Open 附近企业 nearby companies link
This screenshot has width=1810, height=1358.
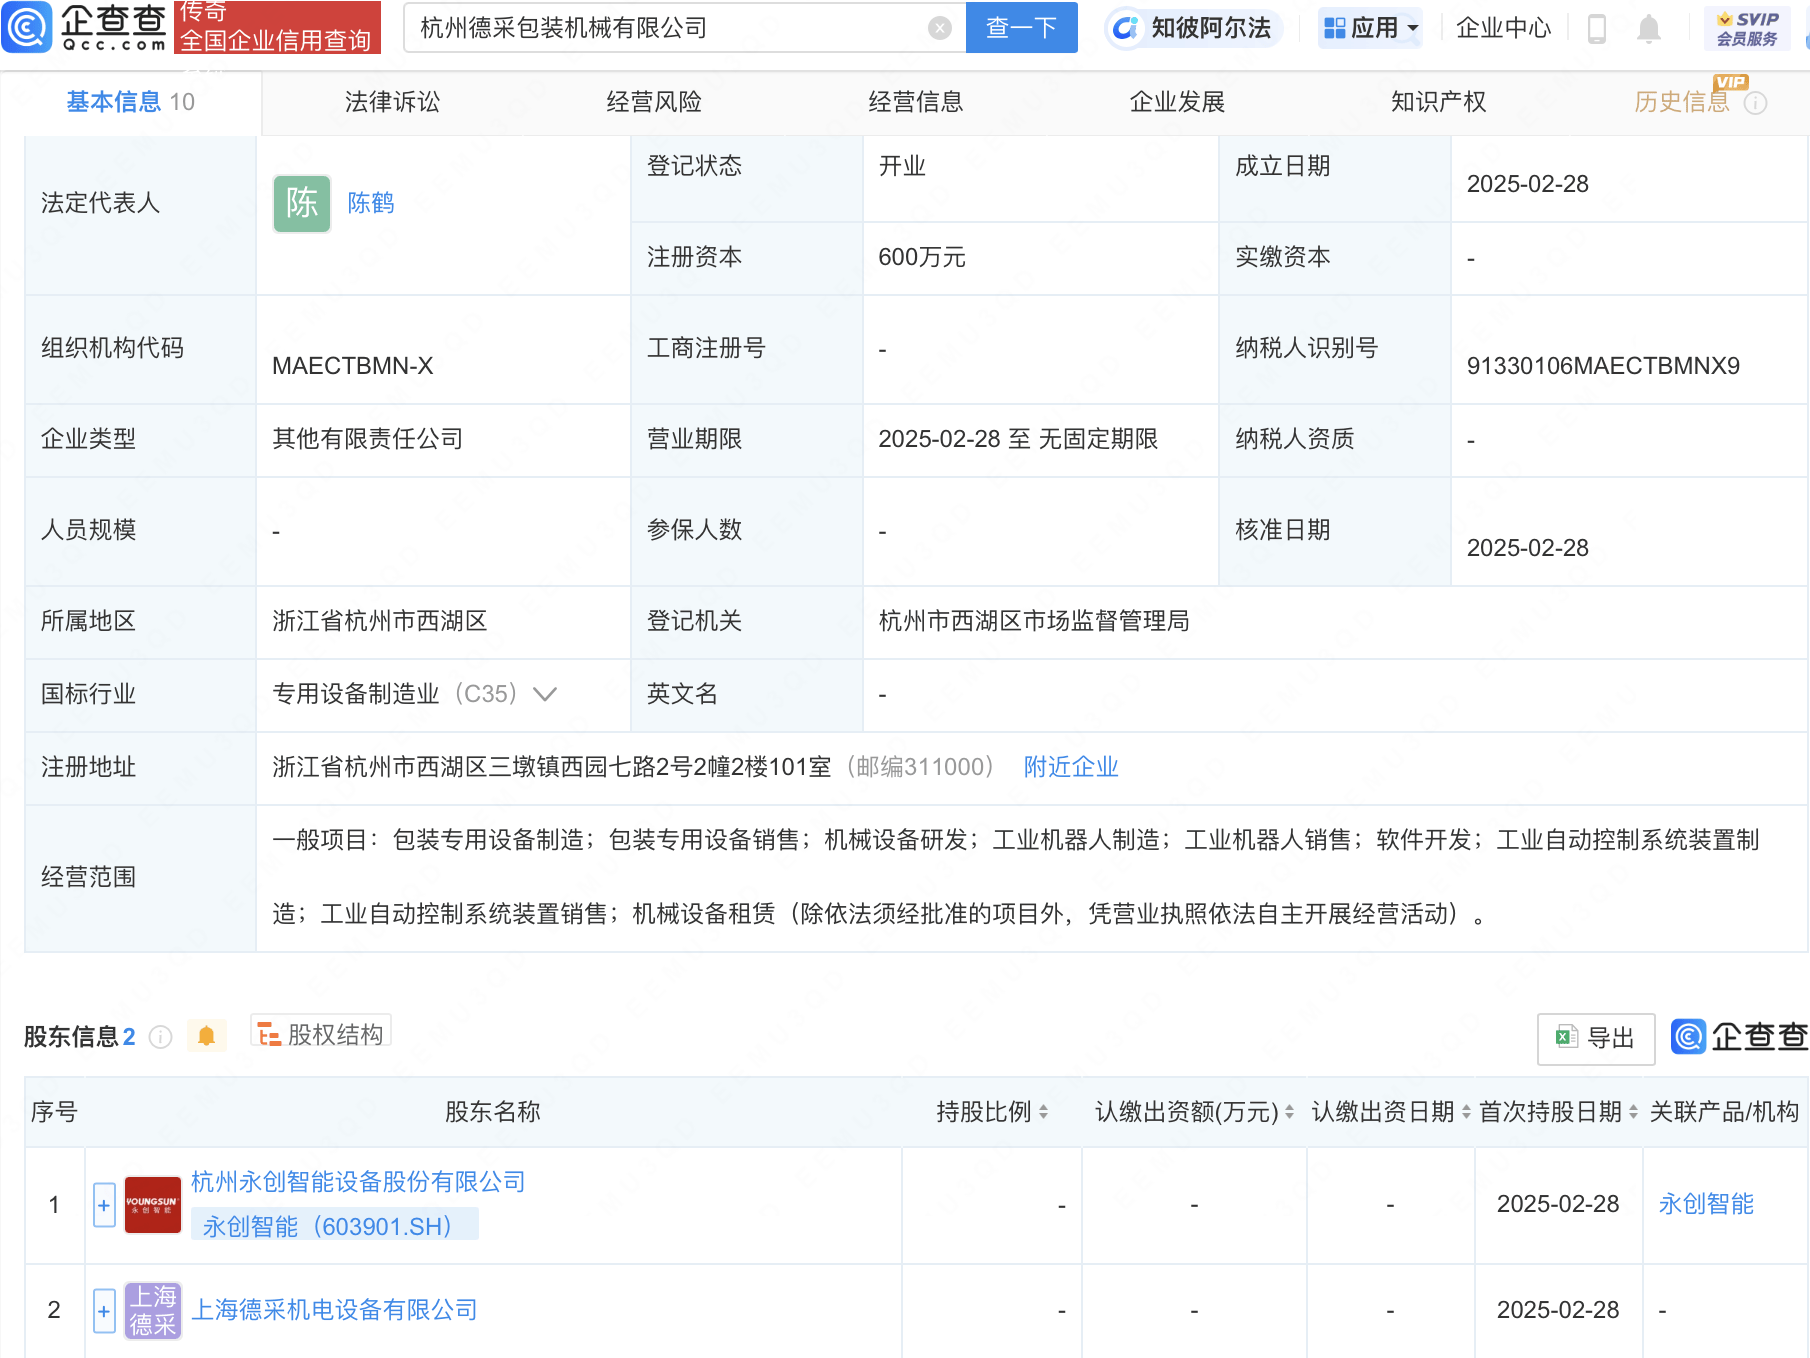click(x=1071, y=767)
